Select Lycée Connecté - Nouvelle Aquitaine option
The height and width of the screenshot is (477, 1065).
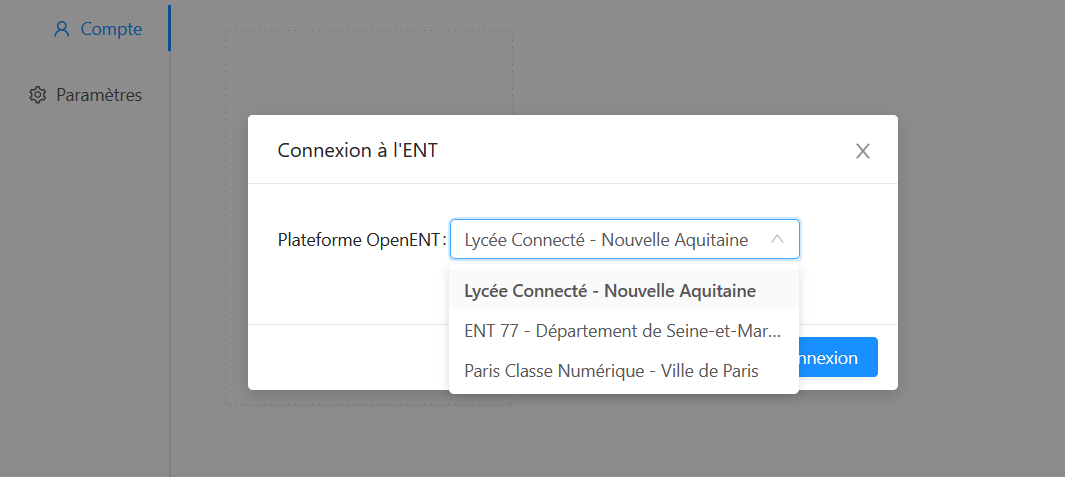(x=610, y=291)
